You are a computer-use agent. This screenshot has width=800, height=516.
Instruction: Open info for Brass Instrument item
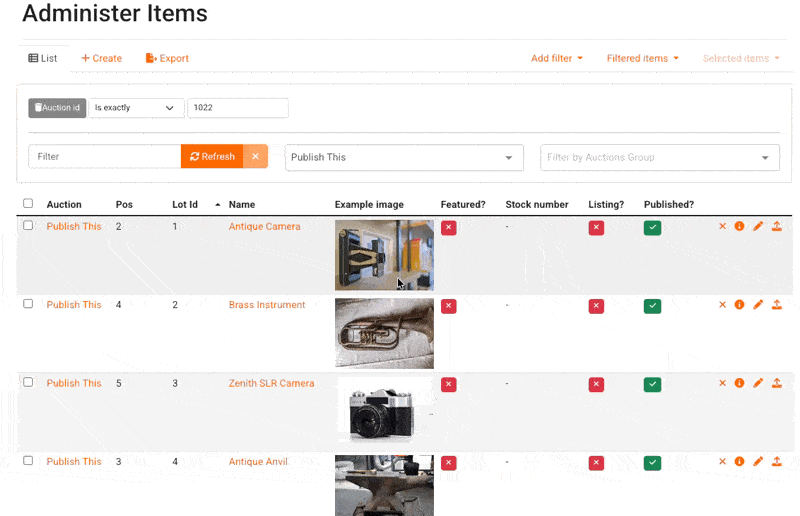pyautogui.click(x=740, y=305)
